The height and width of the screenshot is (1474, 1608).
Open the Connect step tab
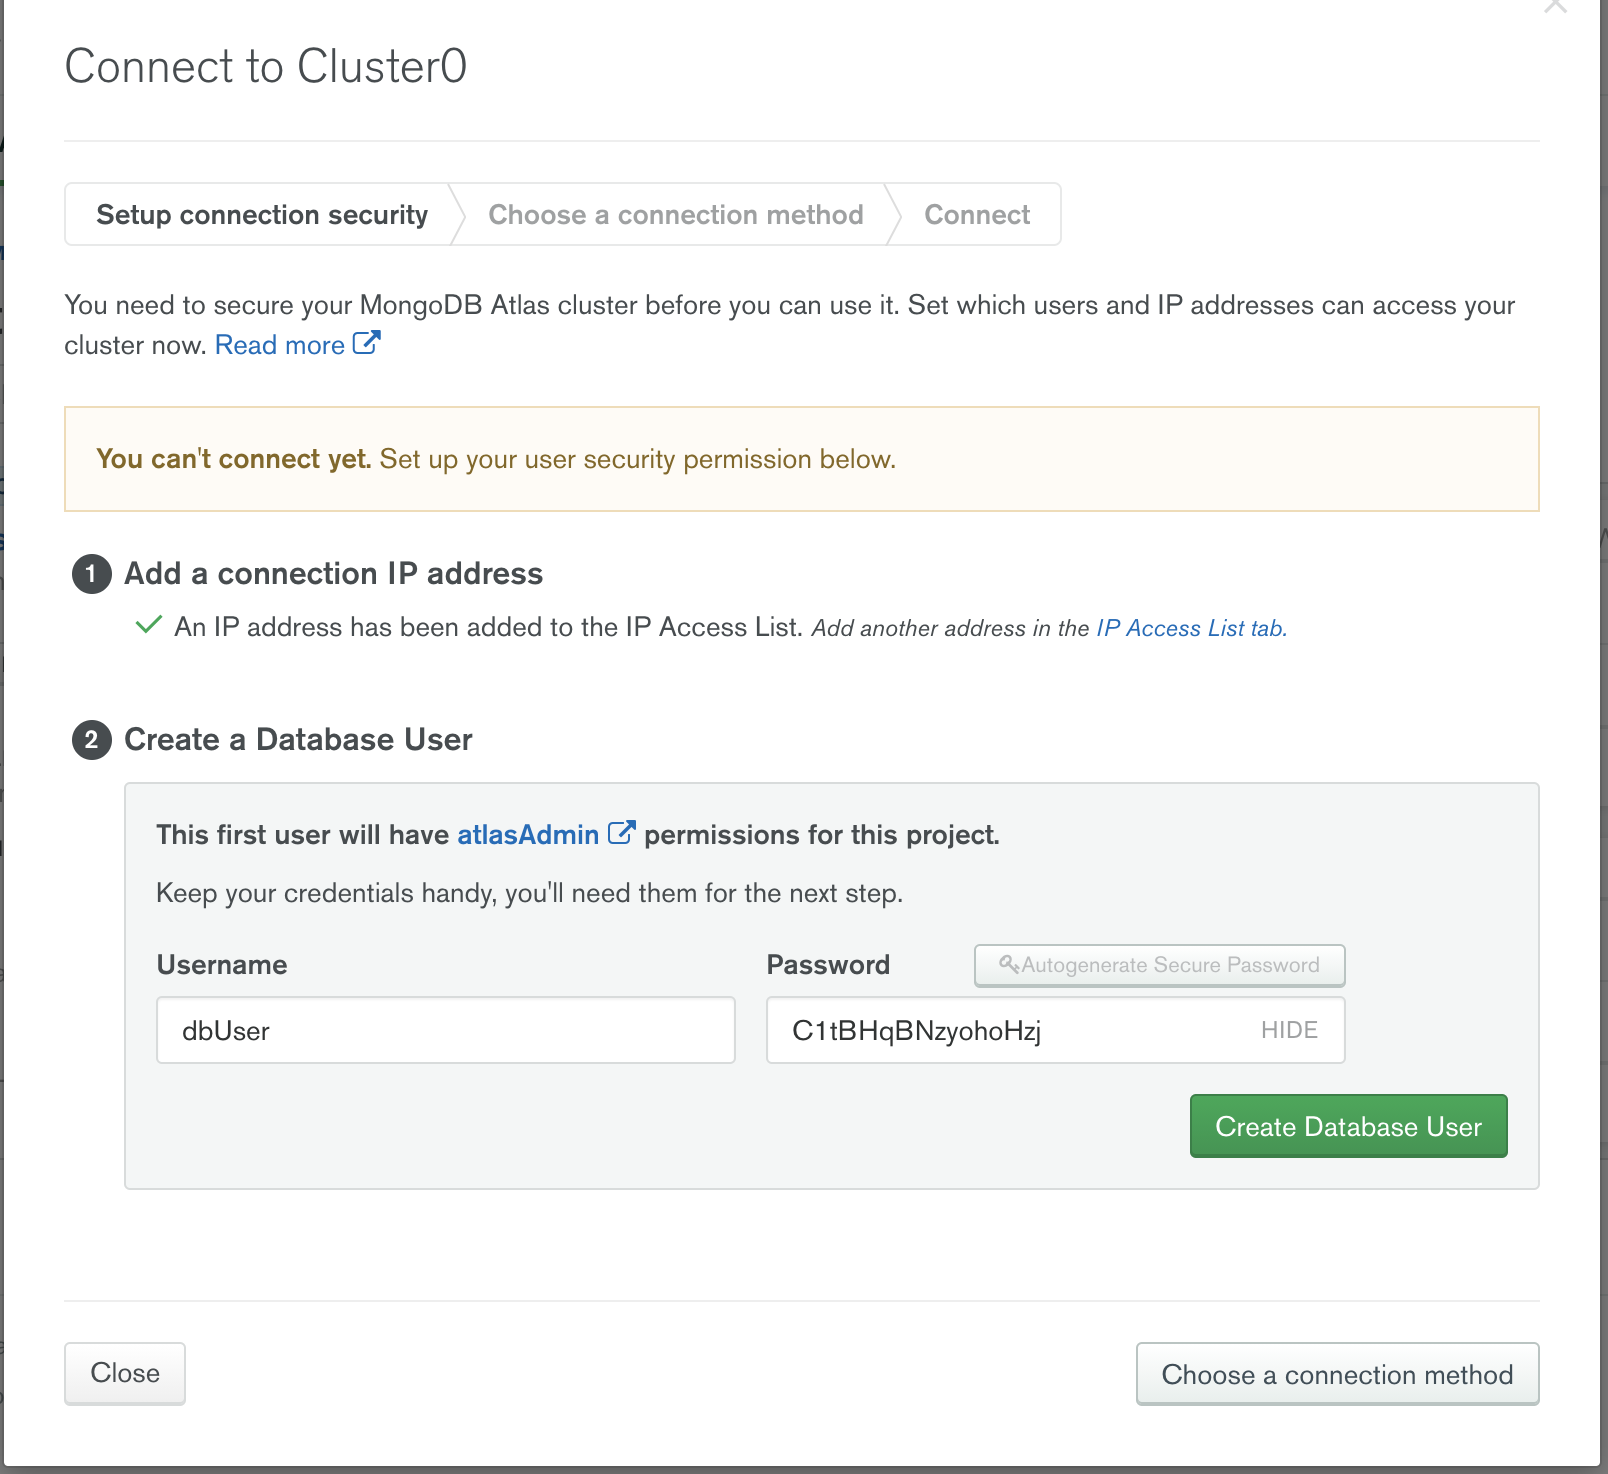click(x=976, y=215)
